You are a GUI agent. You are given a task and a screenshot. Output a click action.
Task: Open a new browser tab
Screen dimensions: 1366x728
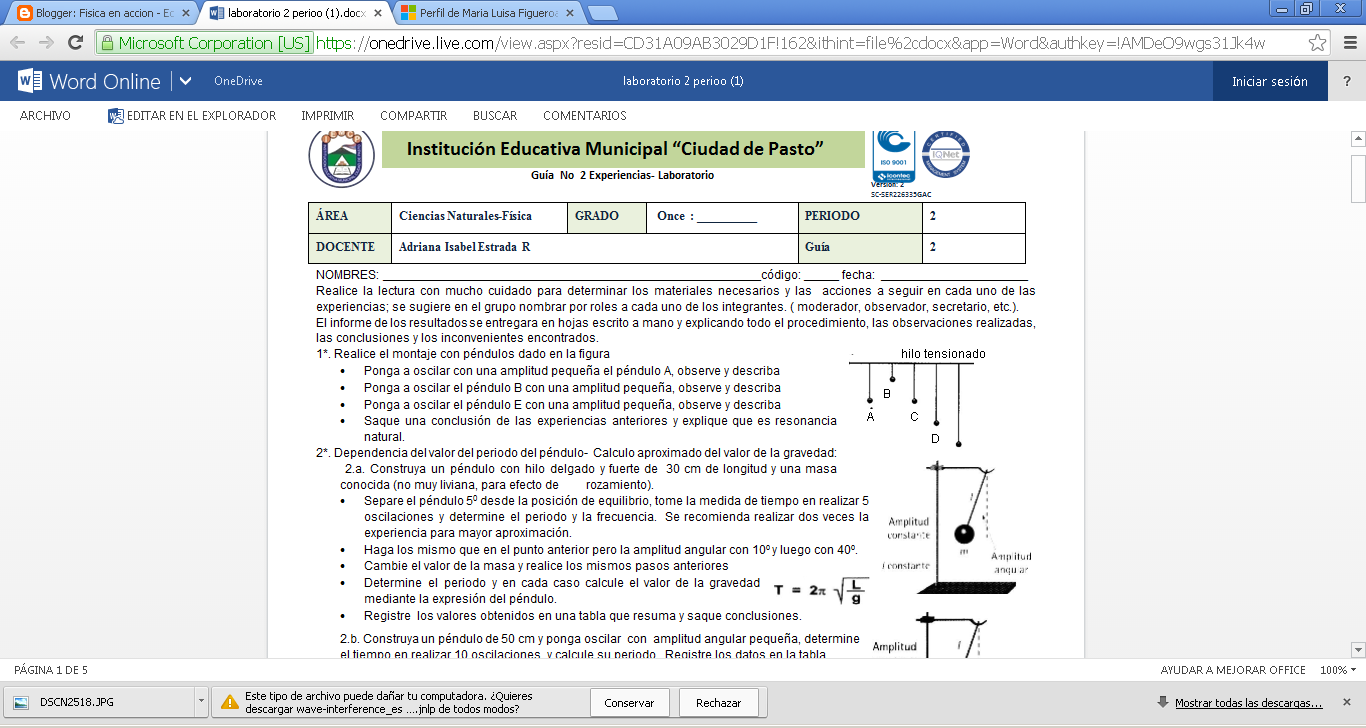click(602, 14)
